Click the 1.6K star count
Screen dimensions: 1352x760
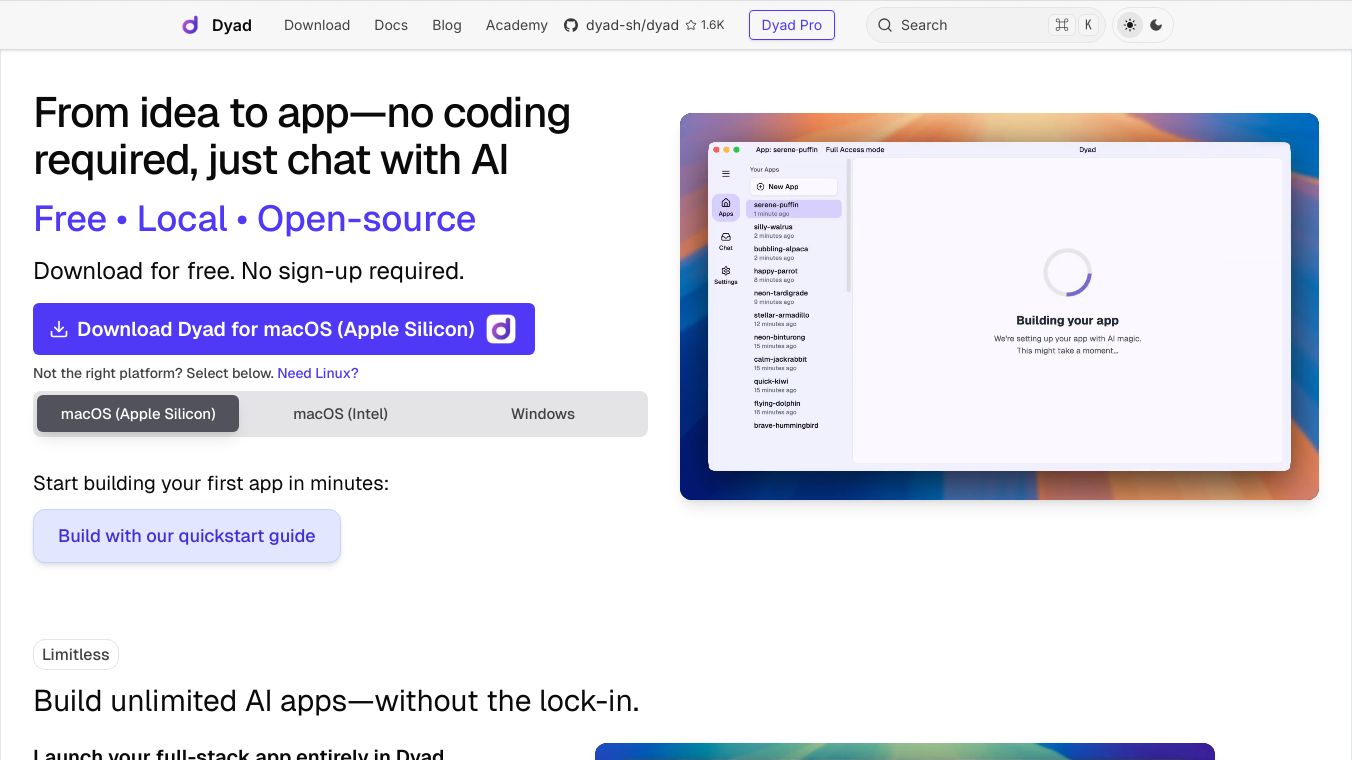coord(713,25)
